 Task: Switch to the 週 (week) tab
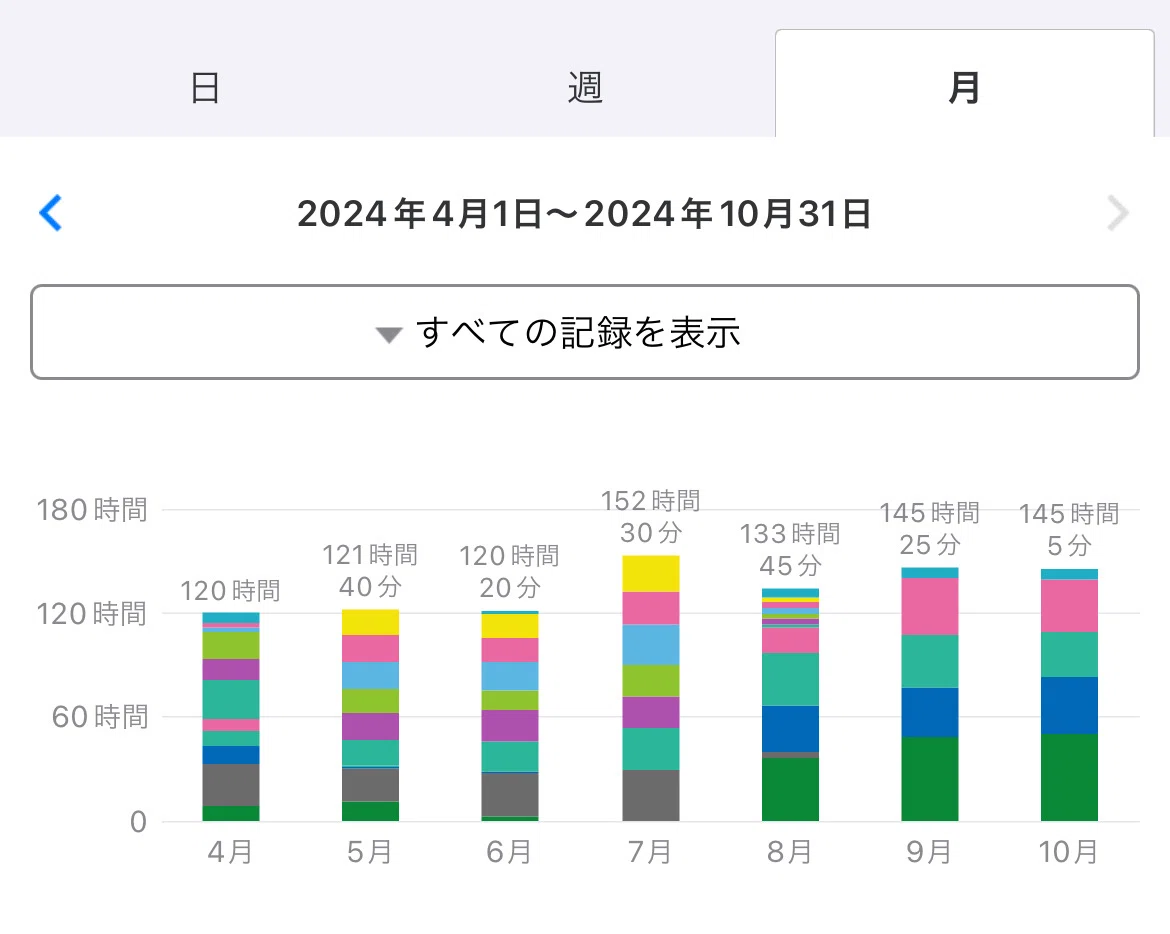[x=585, y=88]
